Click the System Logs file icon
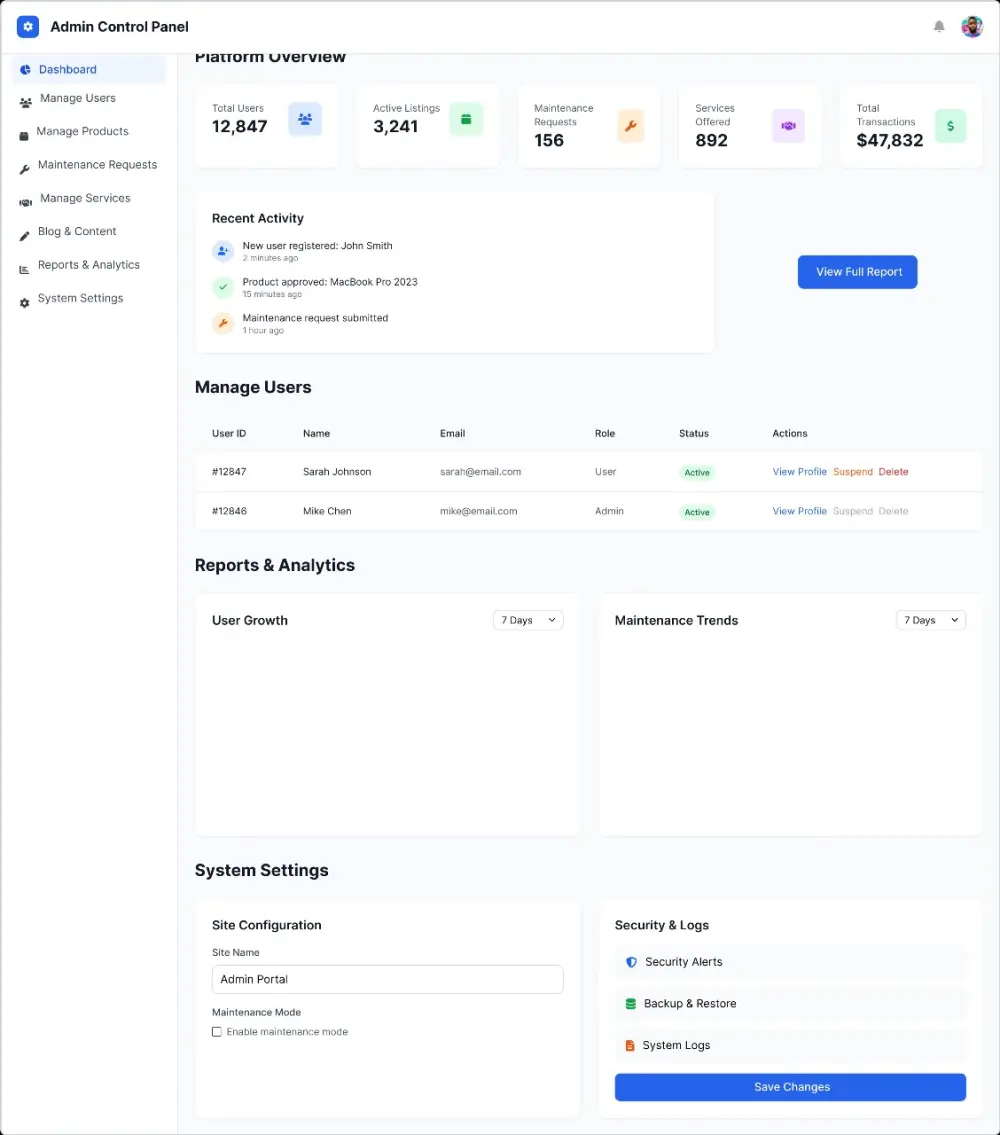Viewport: 1000px width, 1135px height. pyautogui.click(x=630, y=1045)
